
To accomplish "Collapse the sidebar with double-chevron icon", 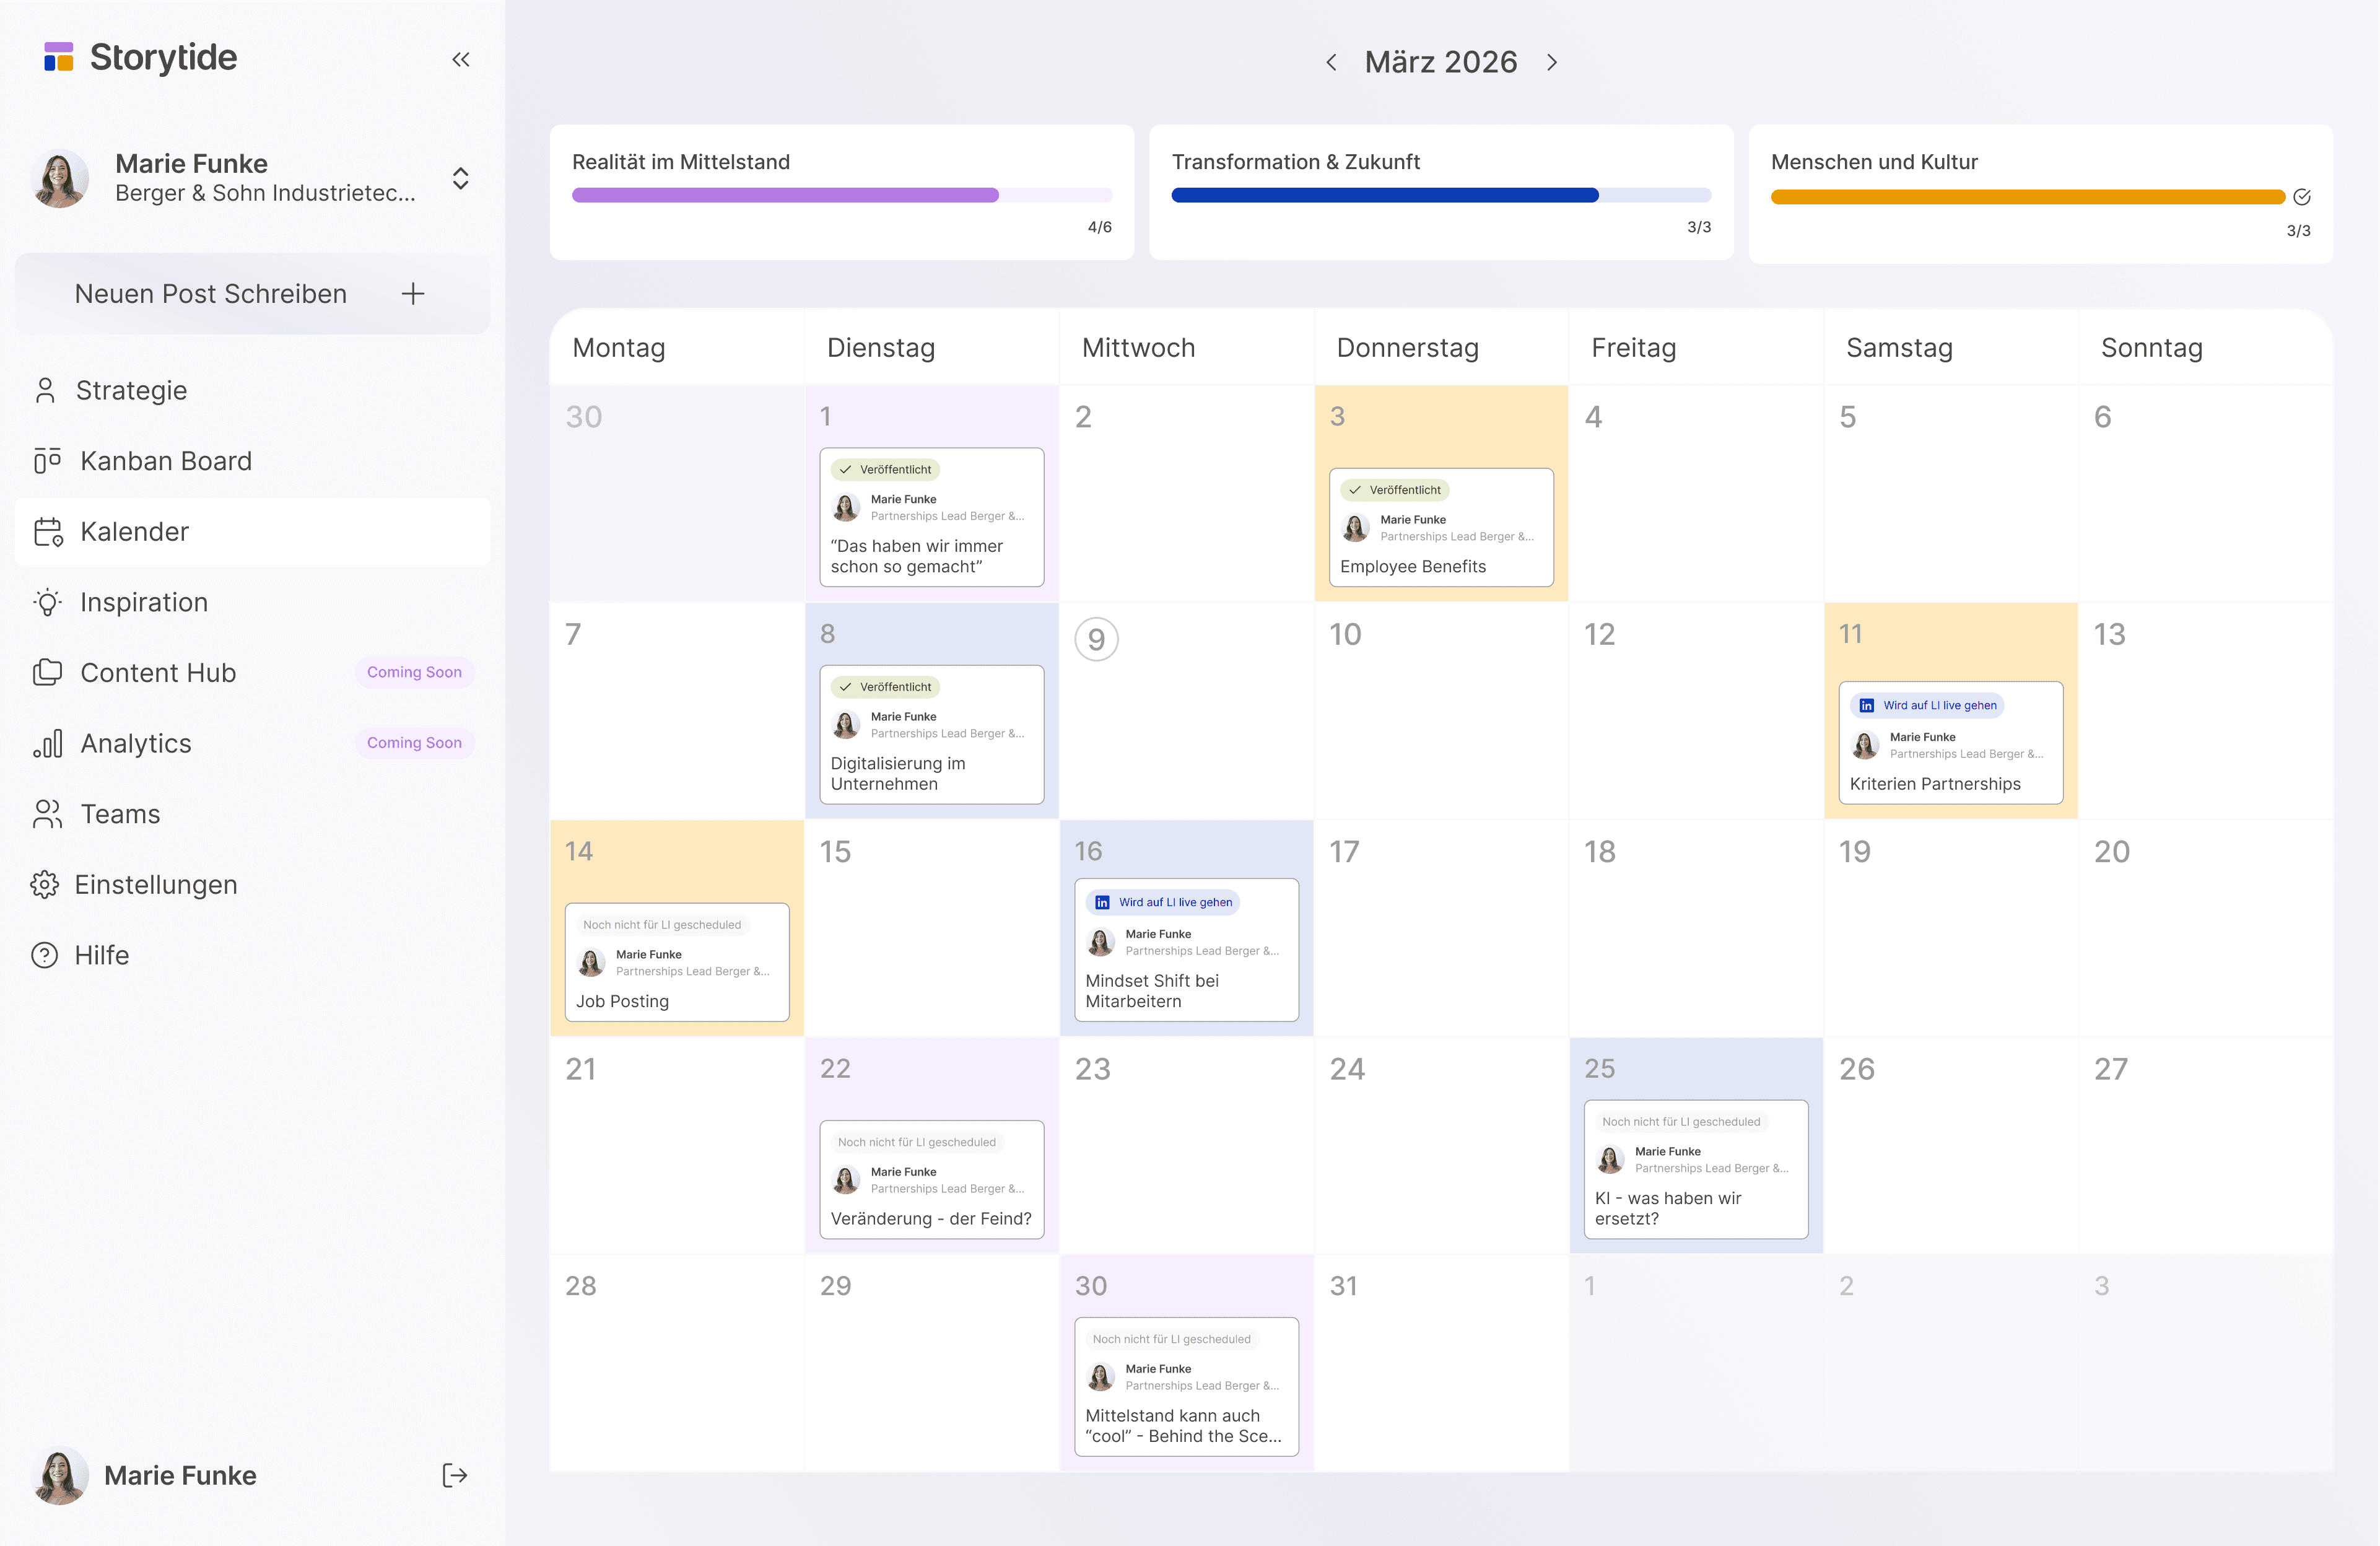I will click(460, 60).
